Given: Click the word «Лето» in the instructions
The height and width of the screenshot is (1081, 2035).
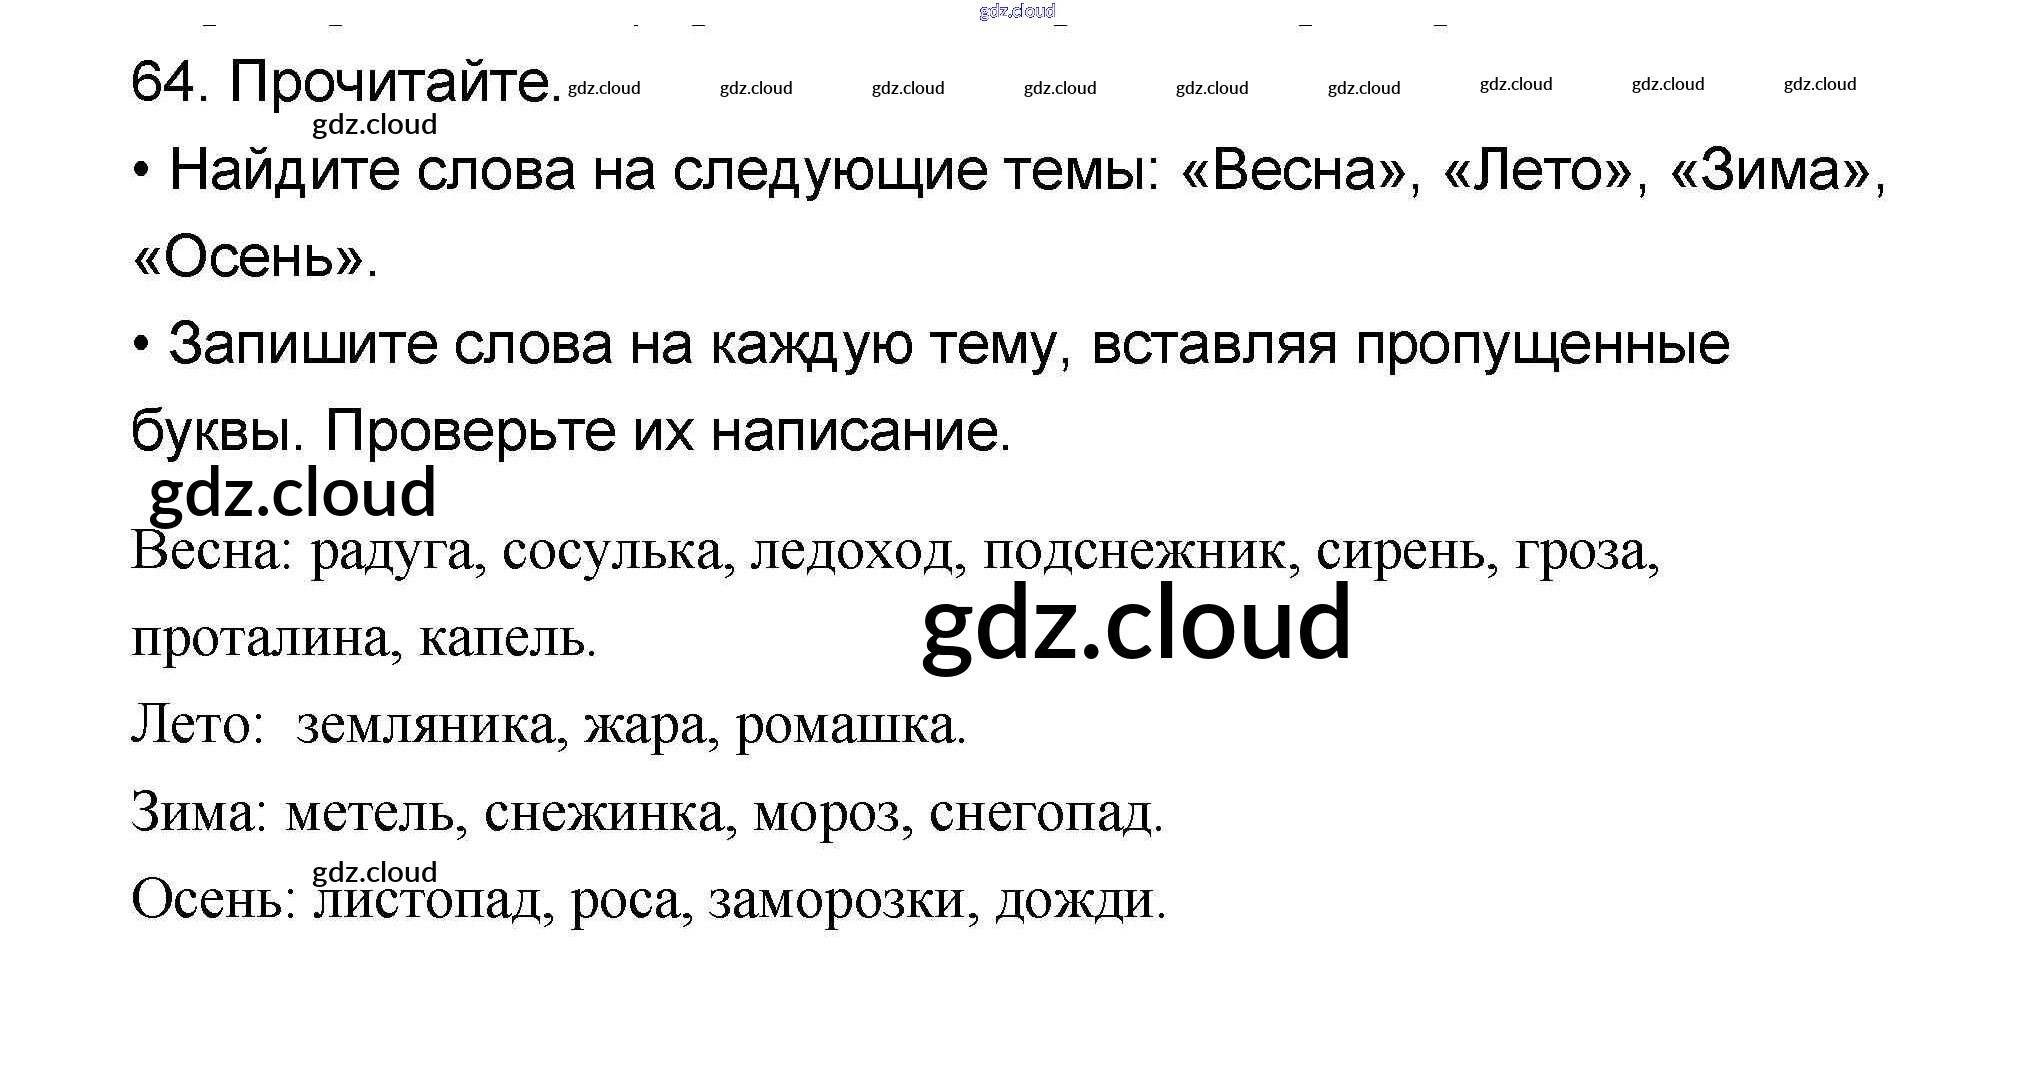Looking at the screenshot, I should 1538,170.
